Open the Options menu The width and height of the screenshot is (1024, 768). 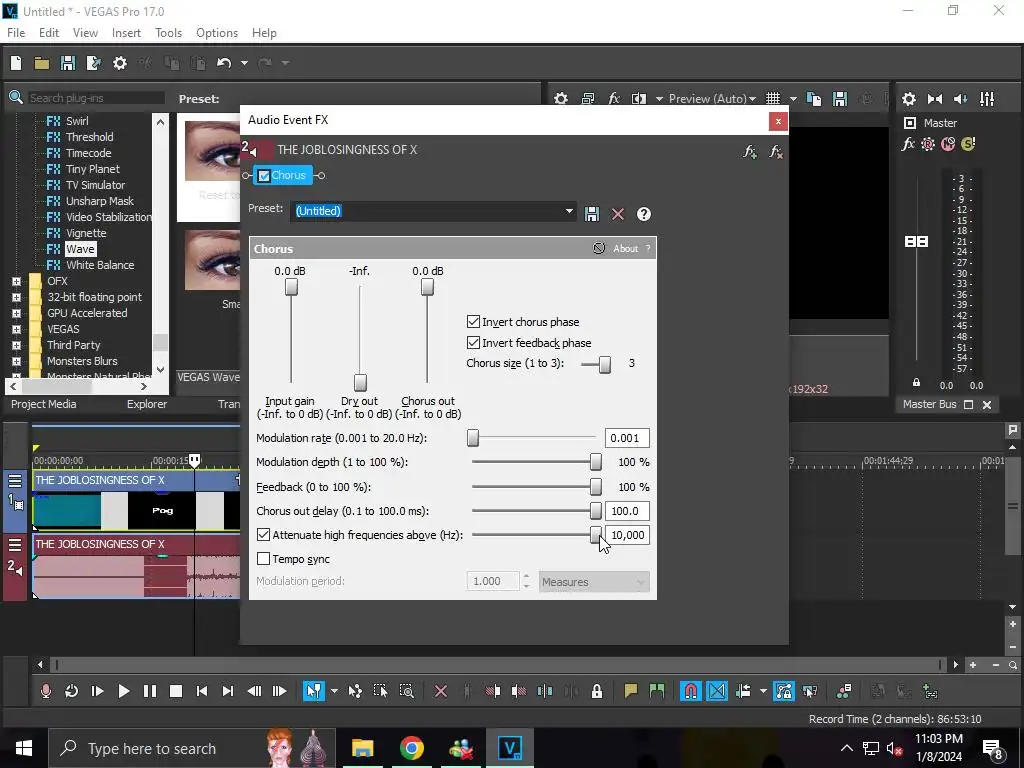pos(217,33)
